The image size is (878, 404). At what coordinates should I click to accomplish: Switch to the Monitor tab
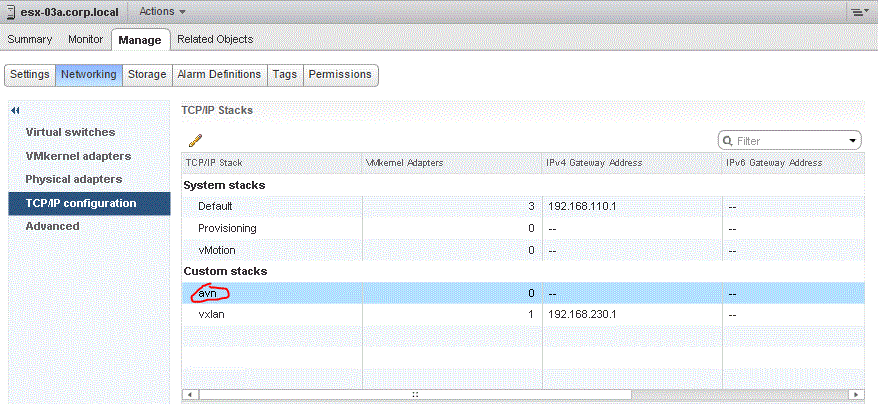coord(86,39)
